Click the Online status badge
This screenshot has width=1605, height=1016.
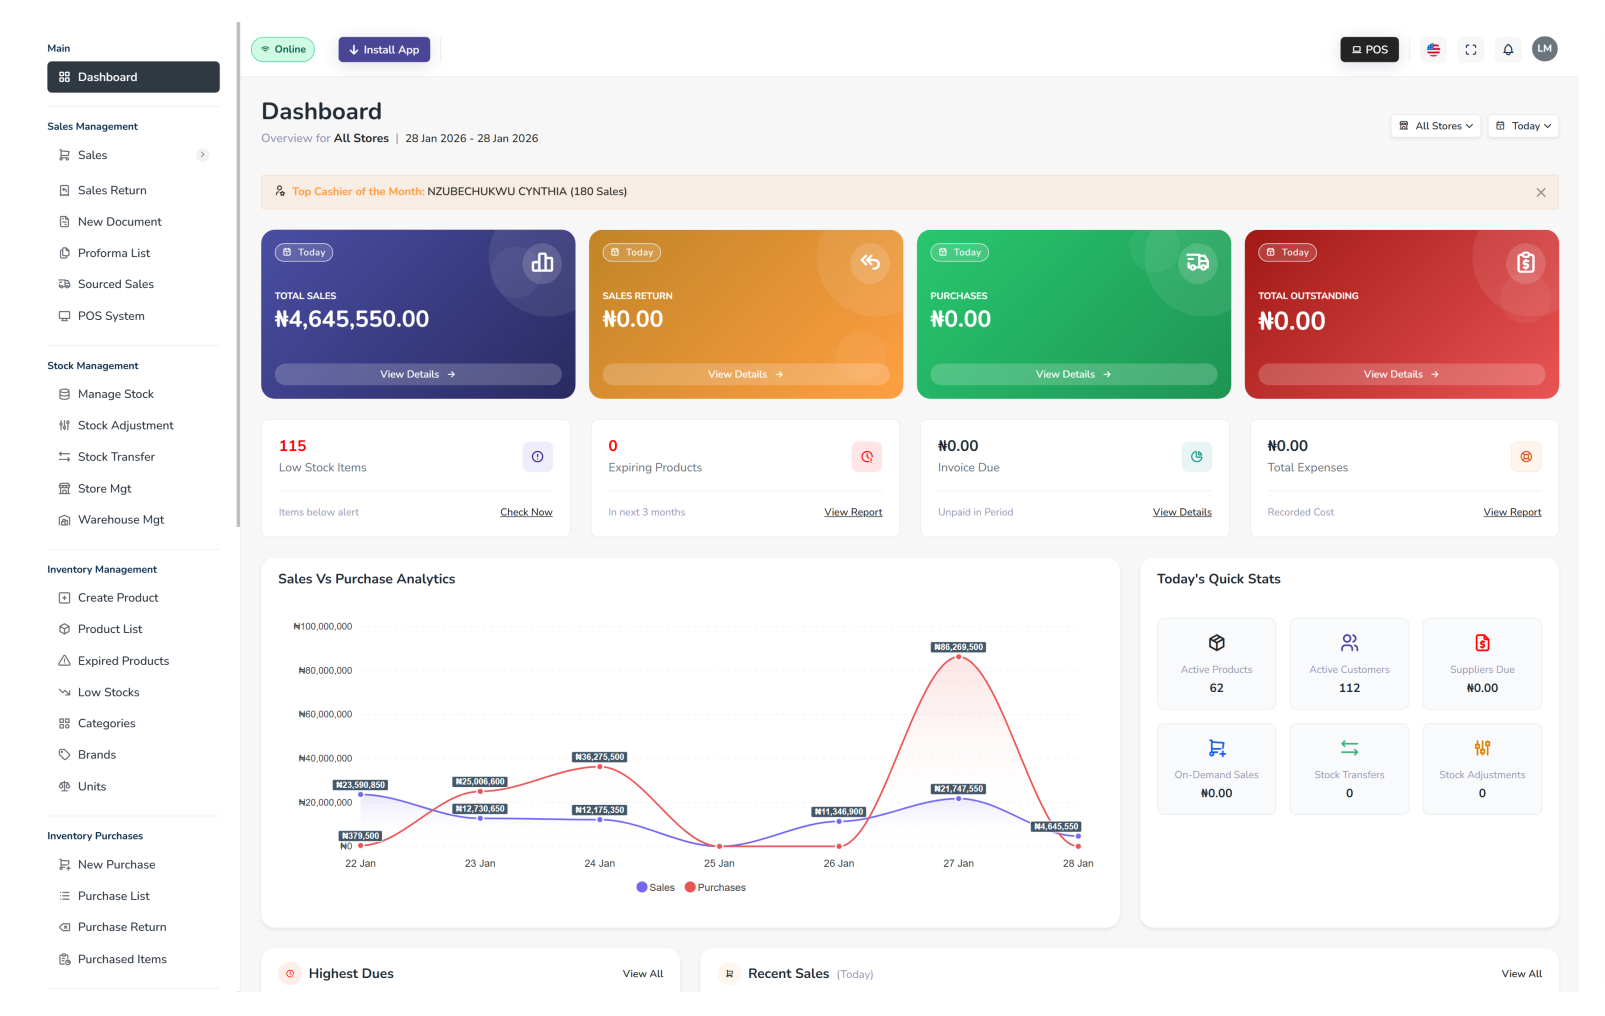[283, 50]
